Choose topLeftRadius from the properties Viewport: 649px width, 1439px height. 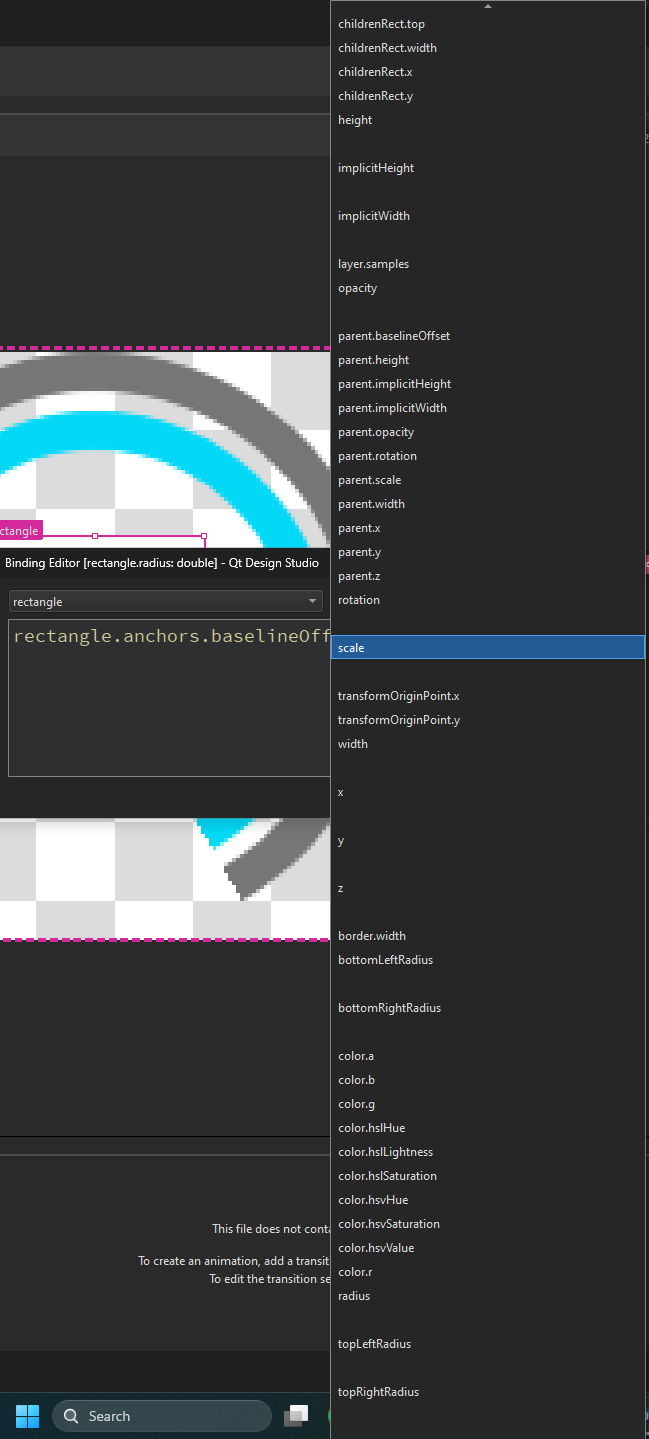point(374,1344)
